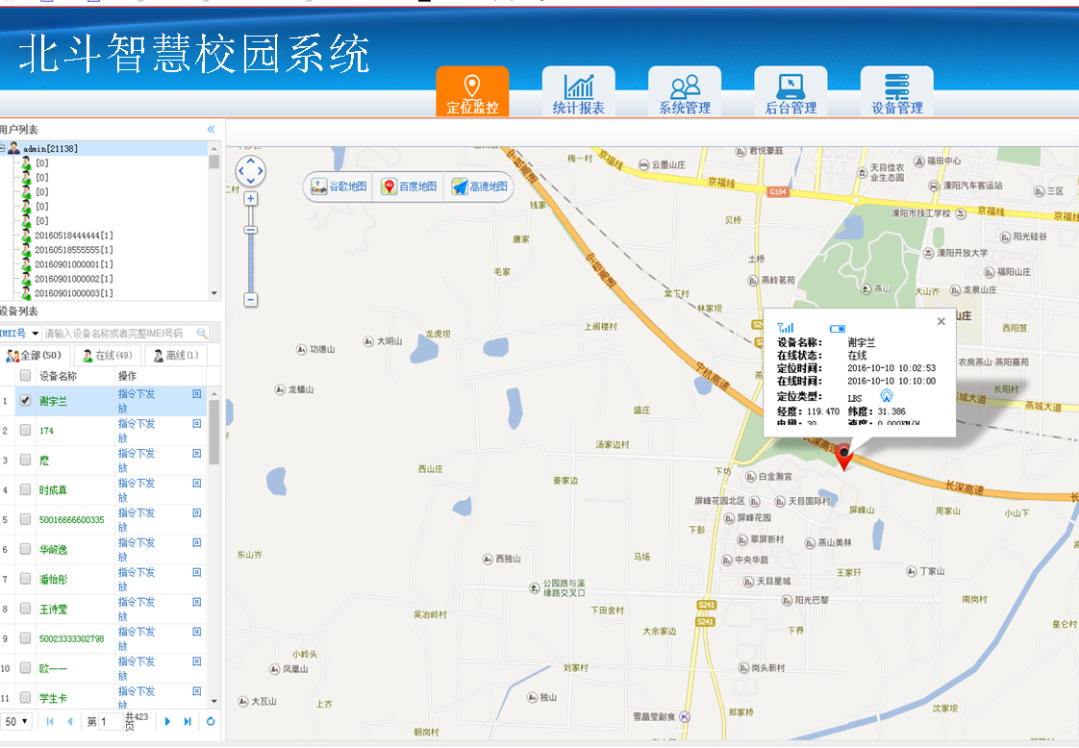Viewport: 1079px width, 748px height.
Task: Check the 时成真 device checkbox
Action: point(25,489)
